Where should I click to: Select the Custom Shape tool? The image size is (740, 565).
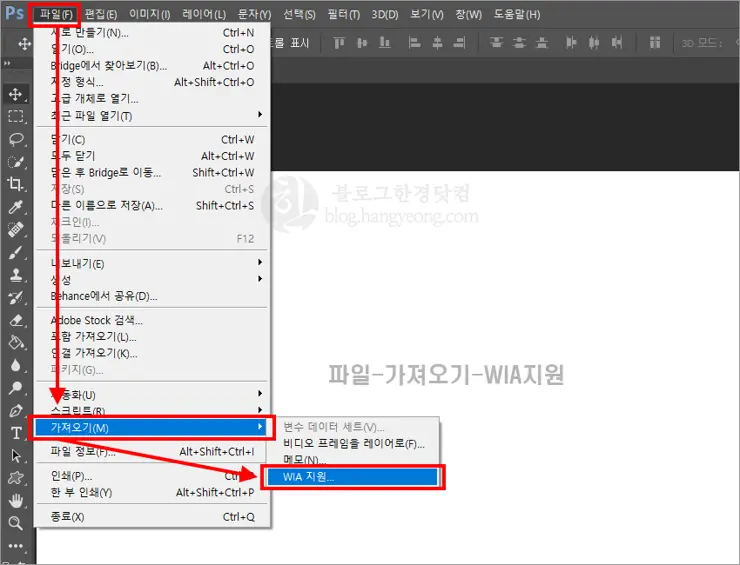[16, 478]
